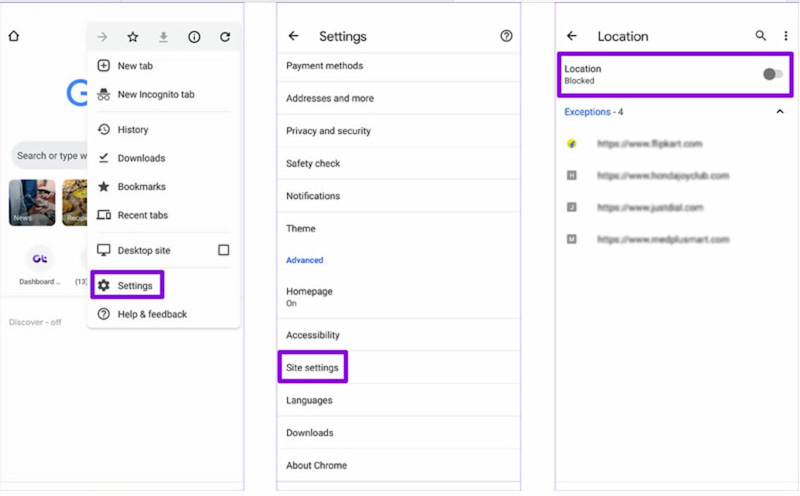Select New Incognito tab menu item
Image resolution: width=800 pixels, height=496 pixels.
click(155, 94)
